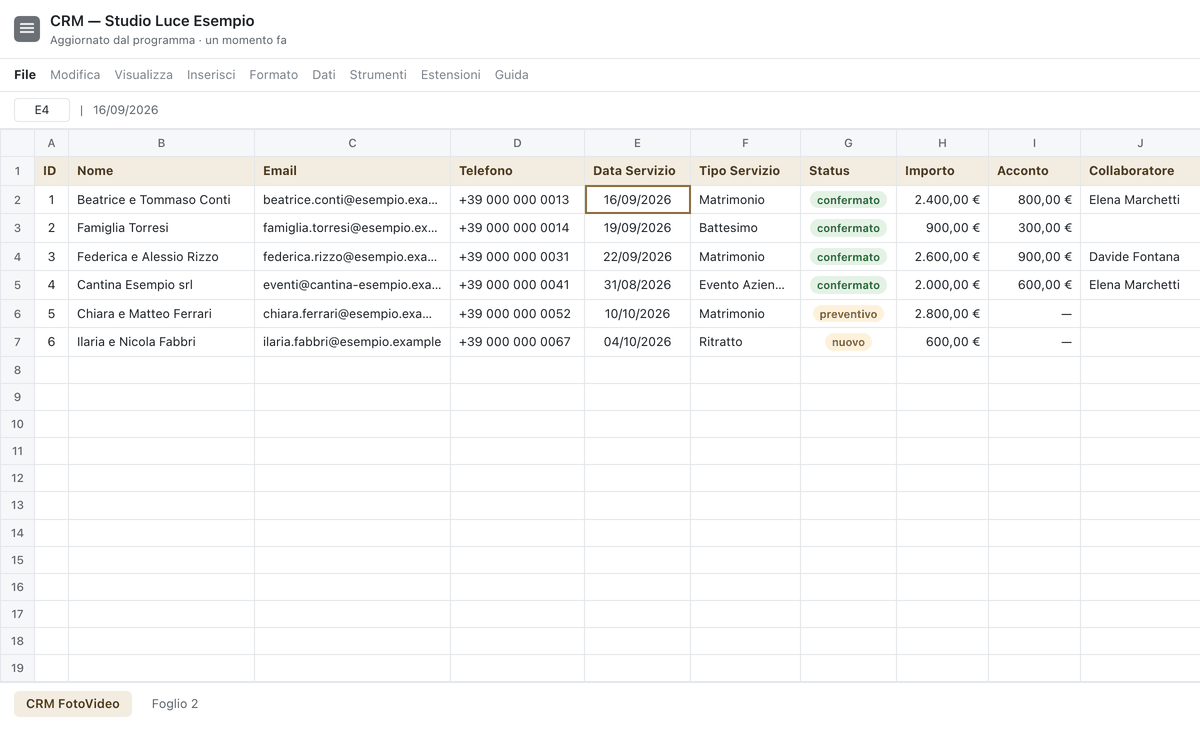Screen dimensions: 1200x750
Task: Click the Acconto header cell
Action: click(x=1035, y=171)
